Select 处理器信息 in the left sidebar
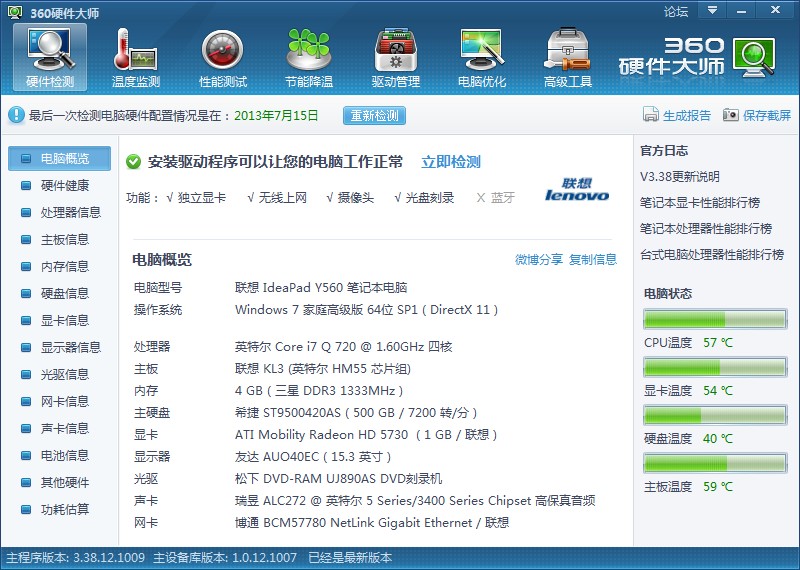The image size is (800, 570). tap(70, 212)
